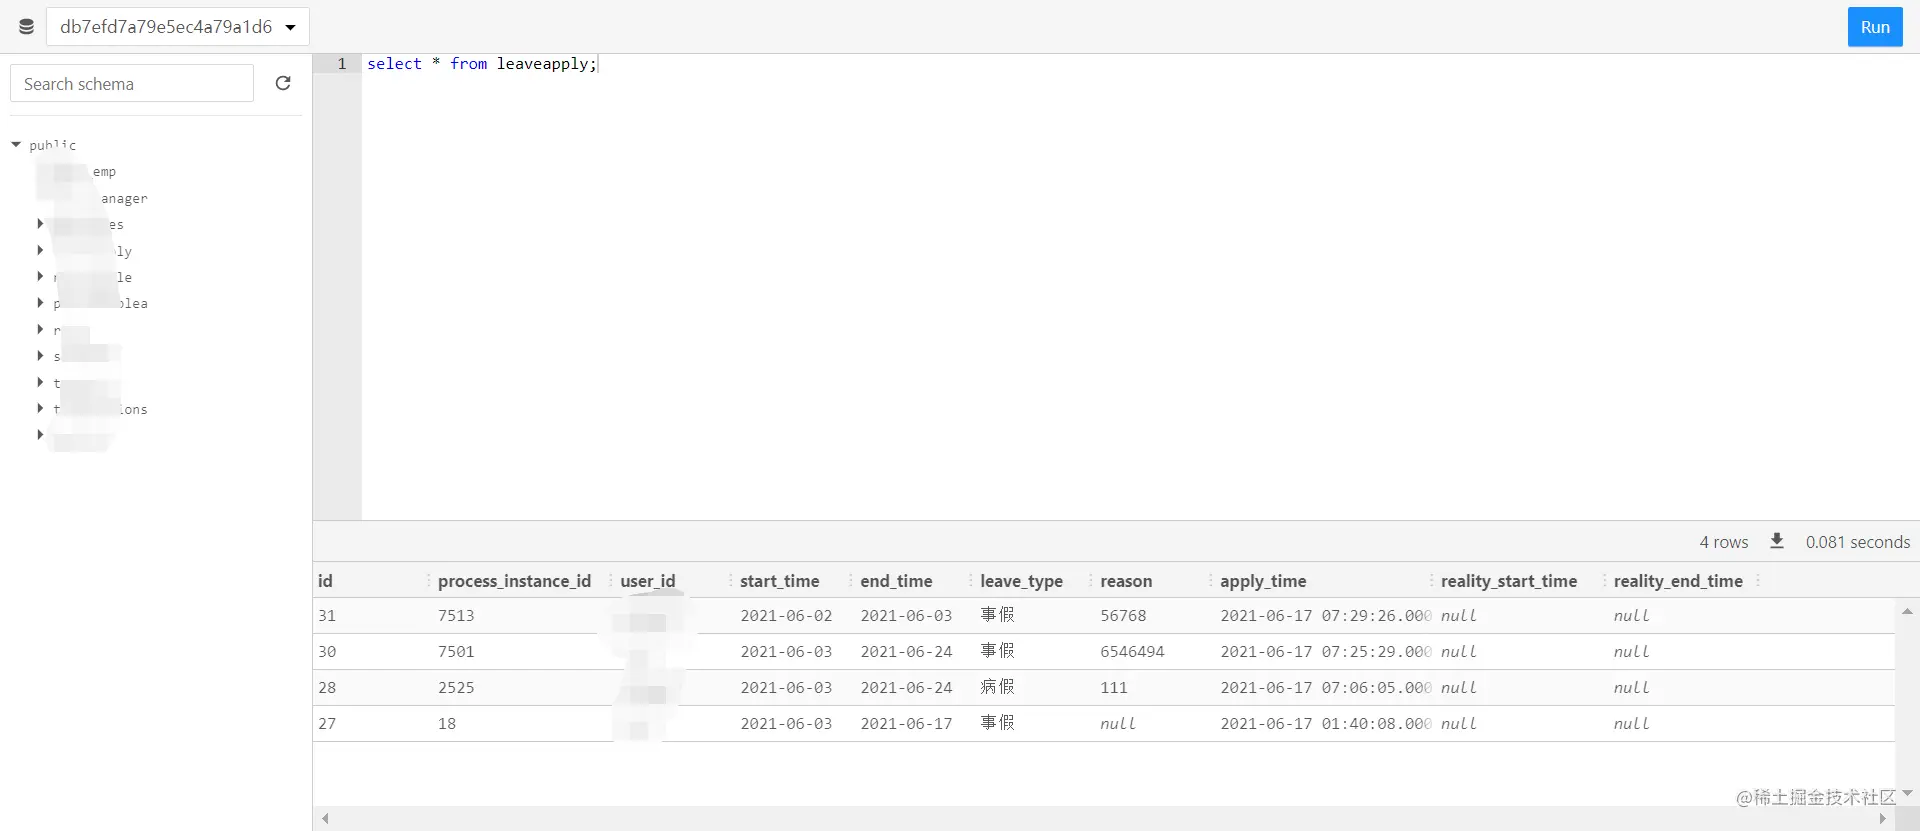Viewport: 1920px width, 831px height.
Task: Click the results scroll up arrow
Action: [x=1907, y=611]
